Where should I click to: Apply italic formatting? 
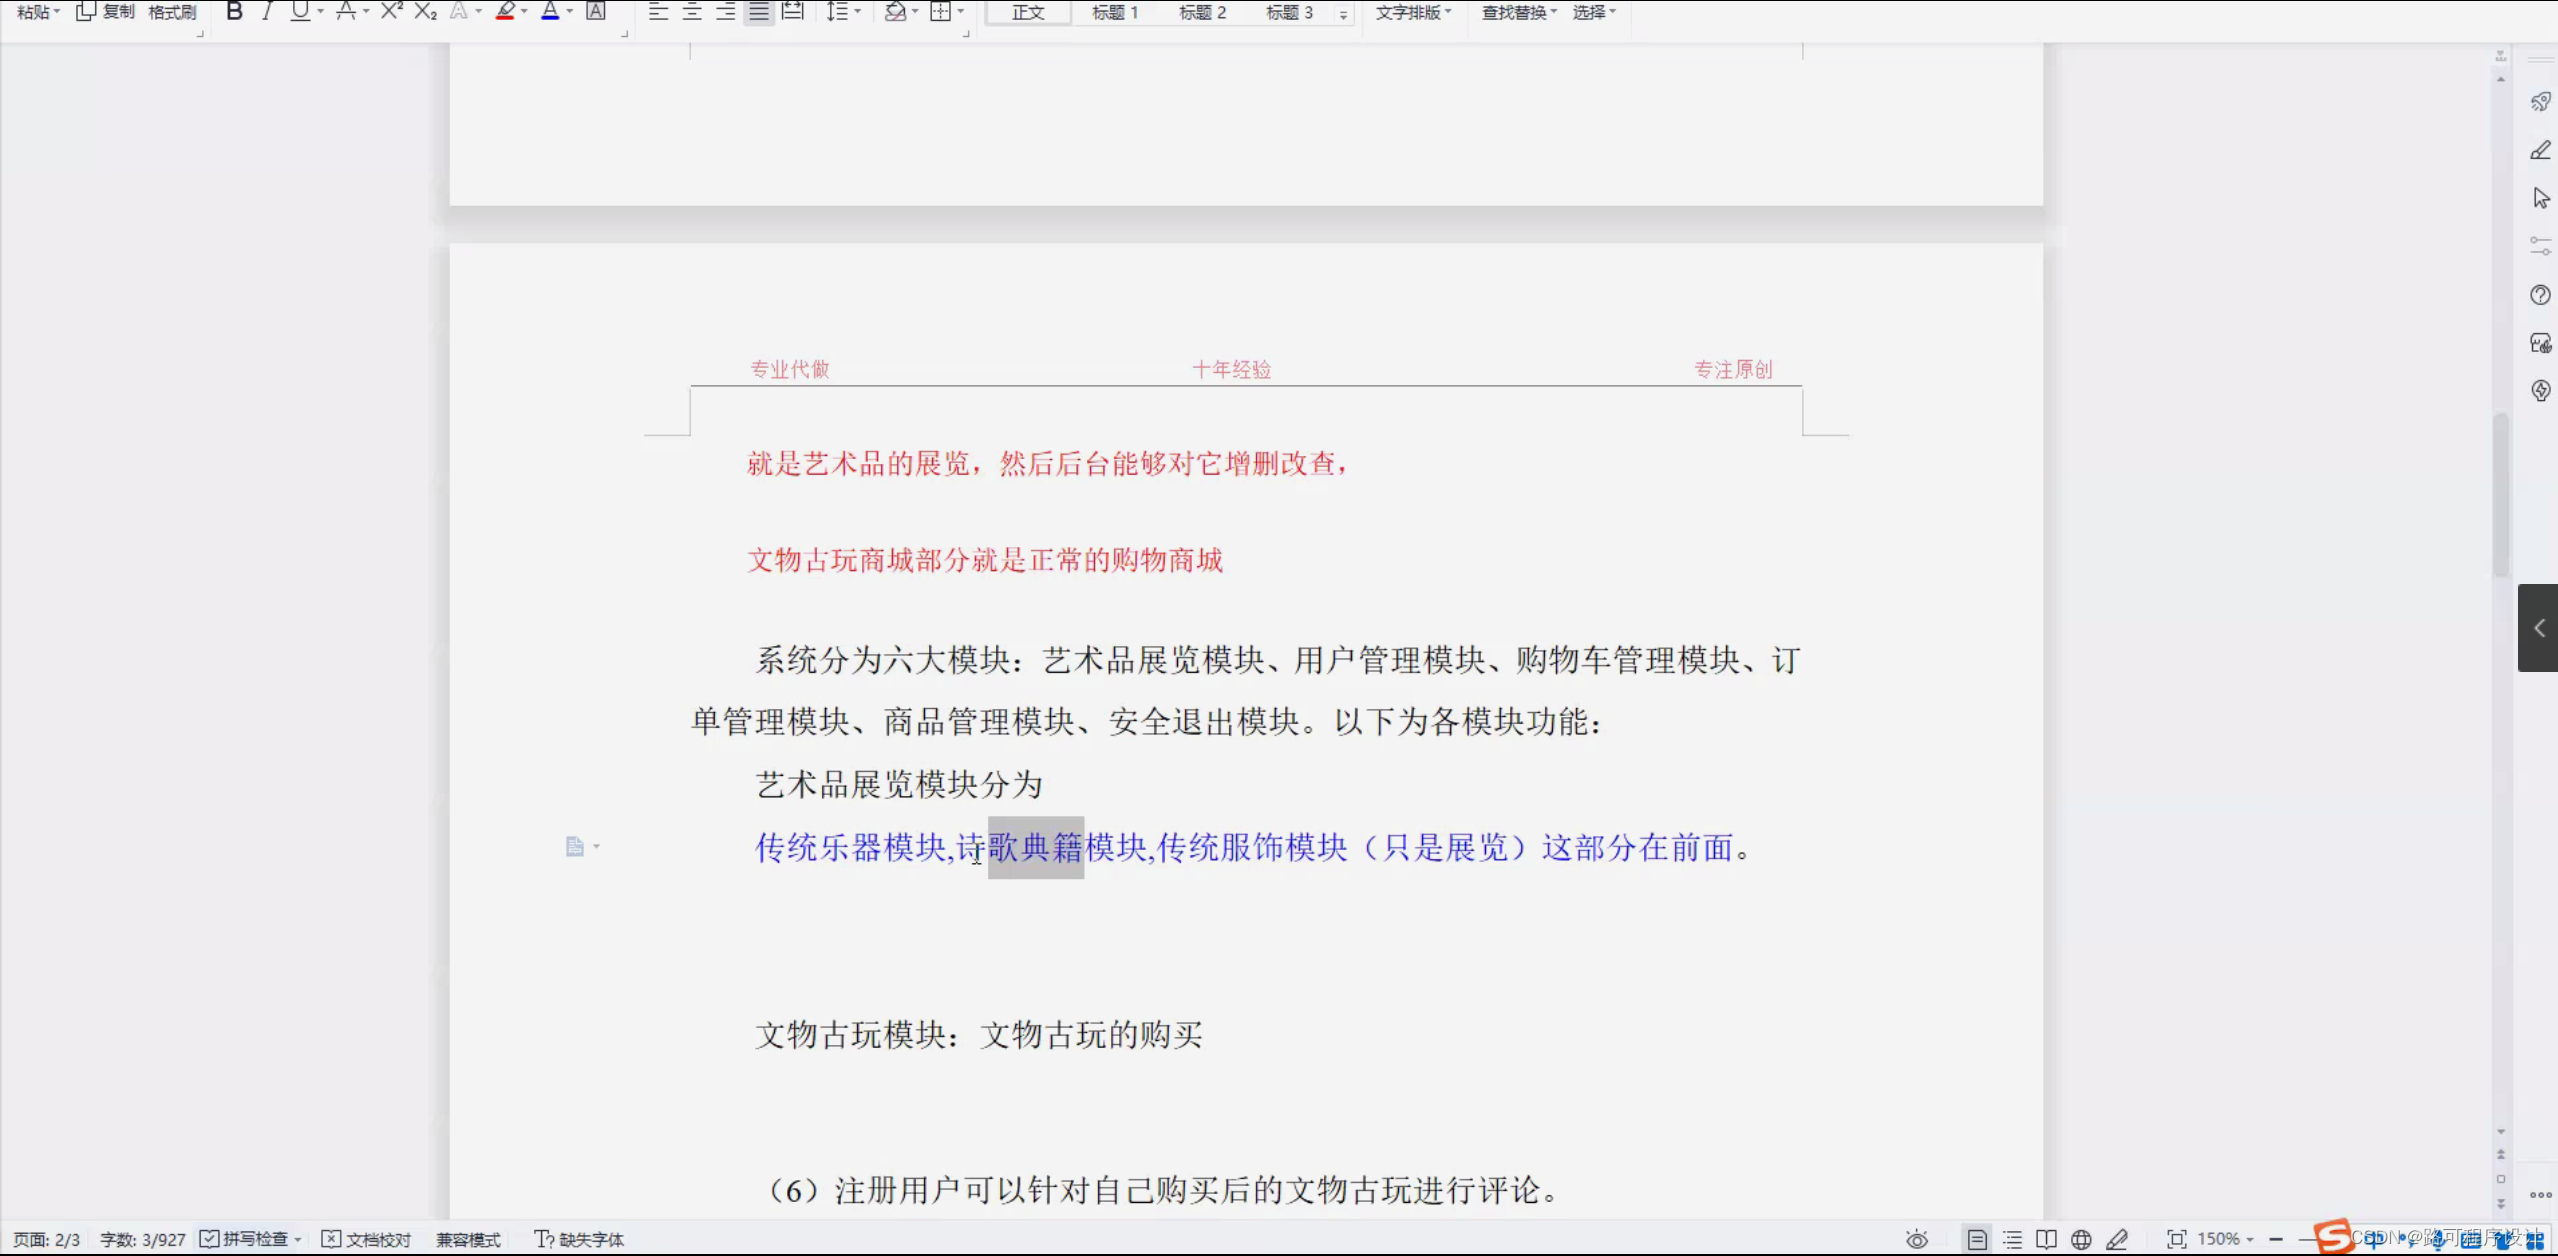click(x=267, y=11)
